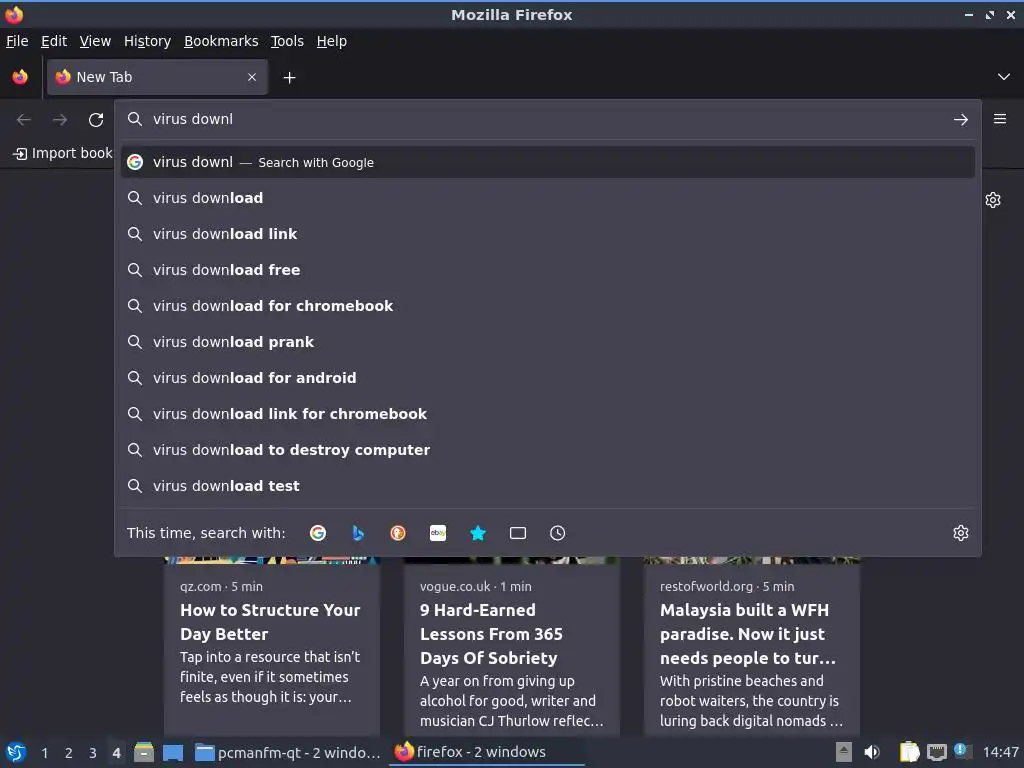Open the Help menu
Image resolution: width=1024 pixels, height=768 pixels.
(332, 41)
